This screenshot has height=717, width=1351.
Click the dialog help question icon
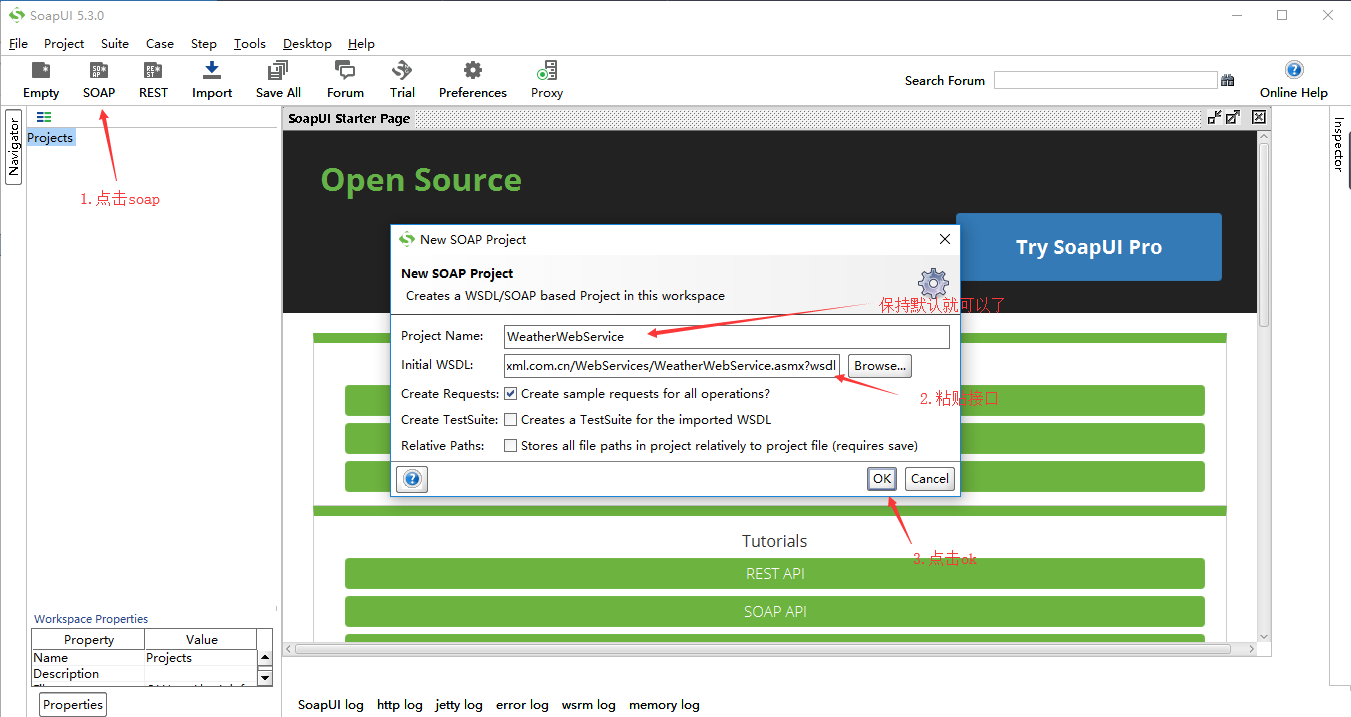tap(412, 479)
